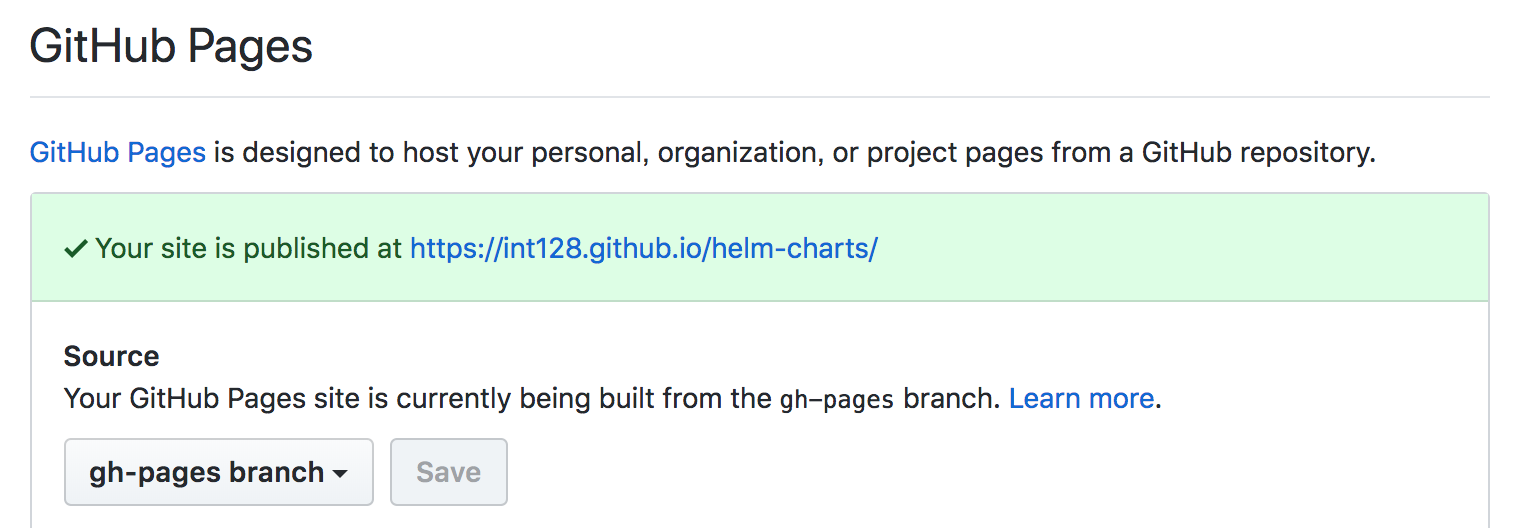Screen dimensions: 1522x528
Task: Click blank white area right of Save button
Action: (990, 472)
